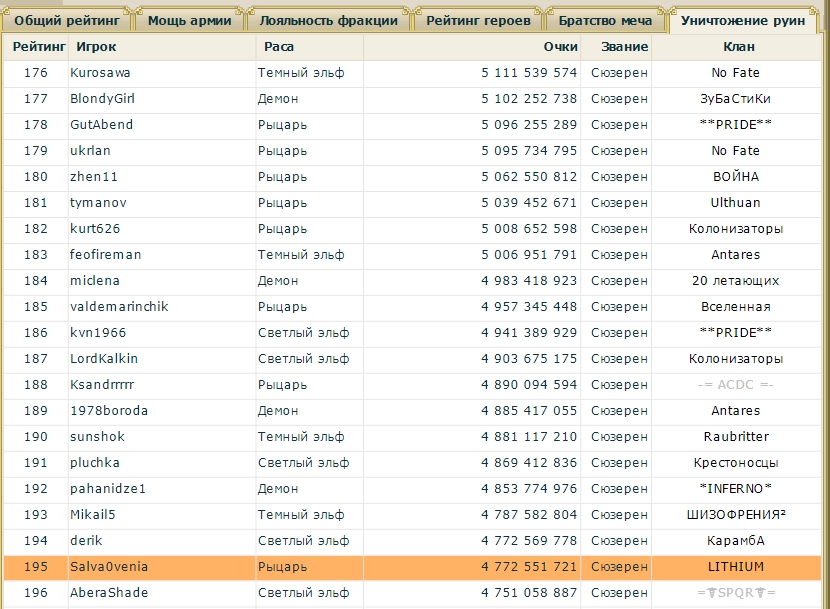Click the Крестоносцы clan name

(735, 463)
